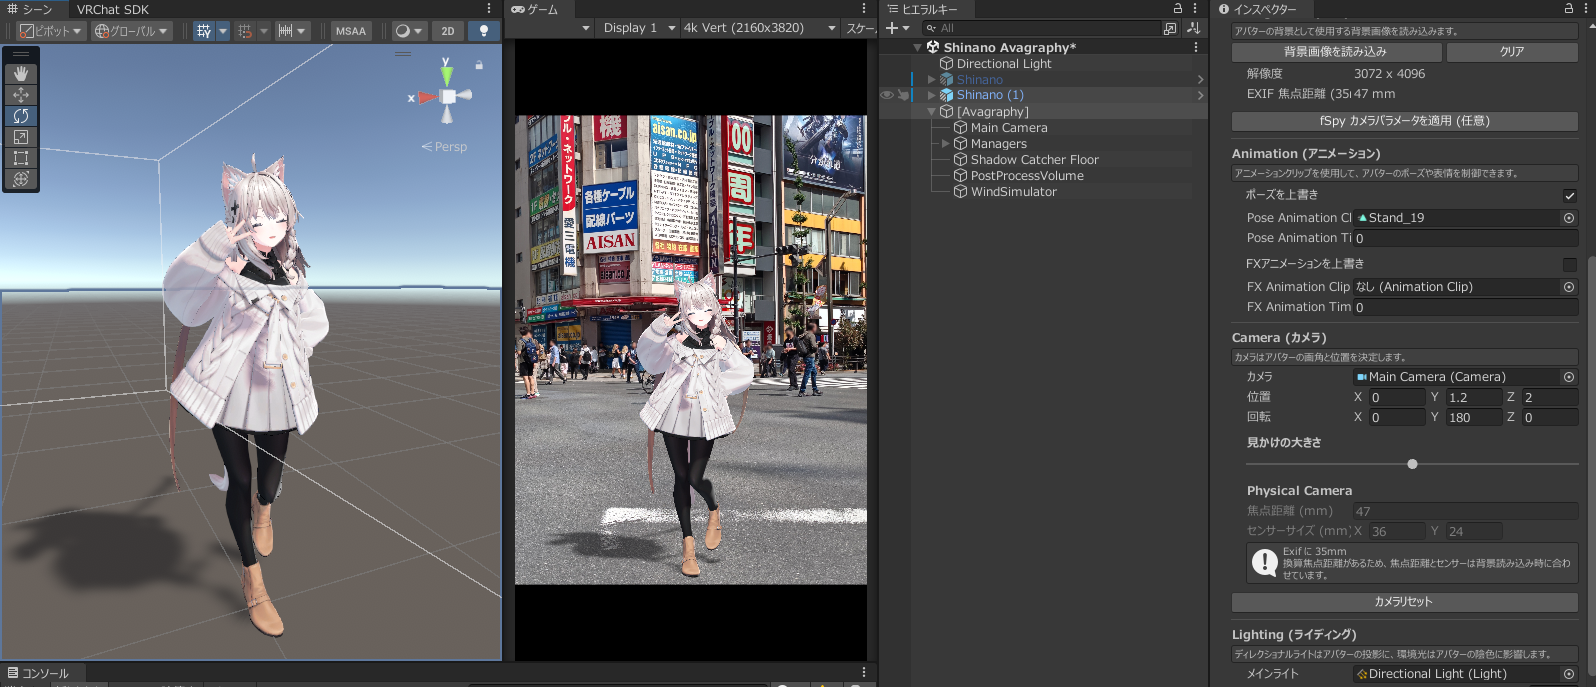1596x687 pixels.
Task: Open object picker for Main Camera field
Action: pyautogui.click(x=1568, y=377)
